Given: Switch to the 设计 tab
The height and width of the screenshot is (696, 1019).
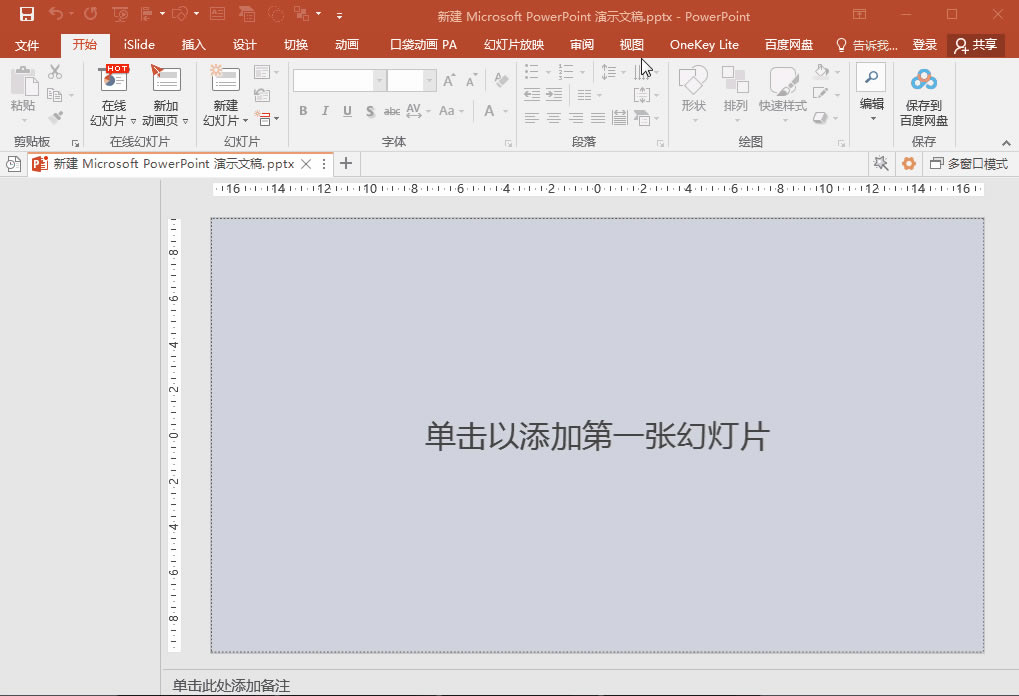Looking at the screenshot, I should [x=244, y=45].
